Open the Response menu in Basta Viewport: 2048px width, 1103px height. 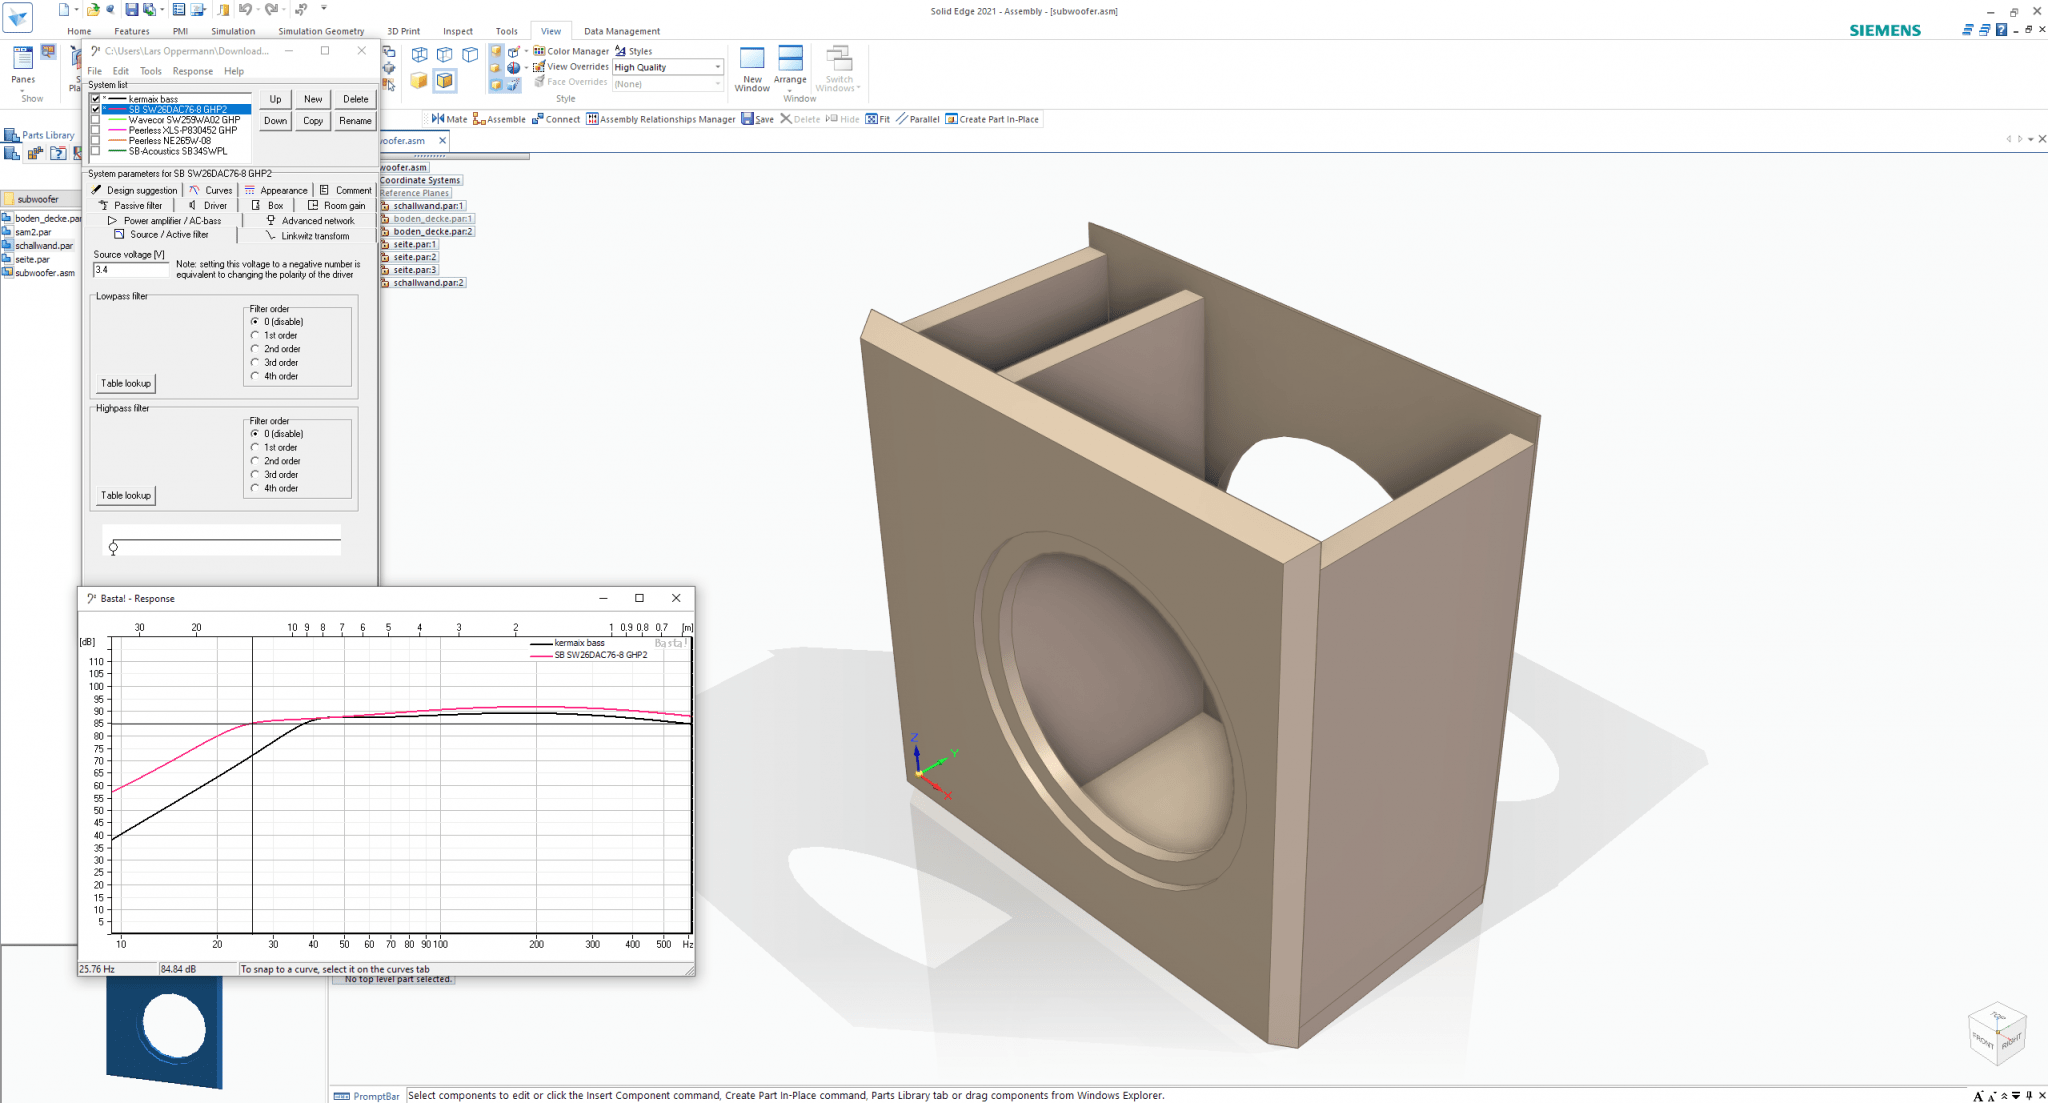tap(192, 71)
